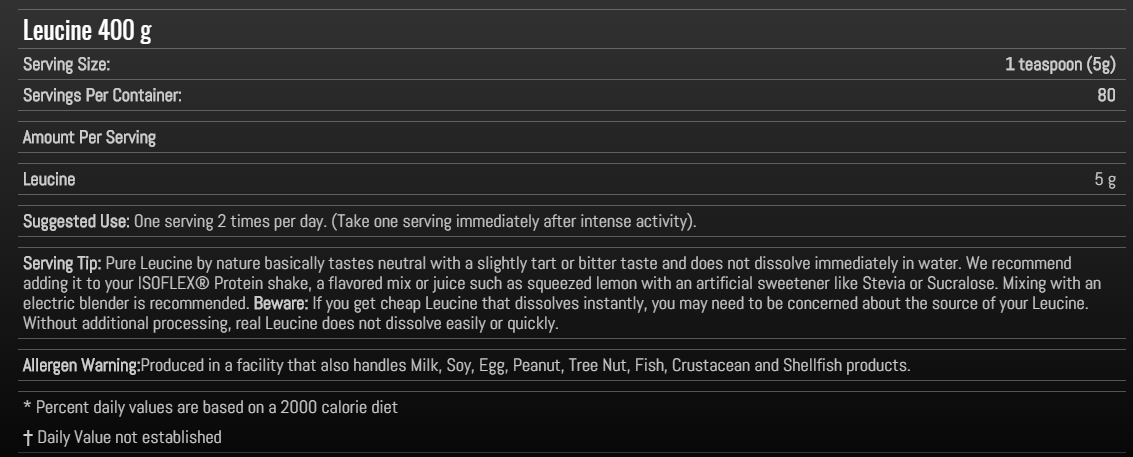Click the Allergen Warning bold label
The image size is (1133, 457).
(82, 365)
